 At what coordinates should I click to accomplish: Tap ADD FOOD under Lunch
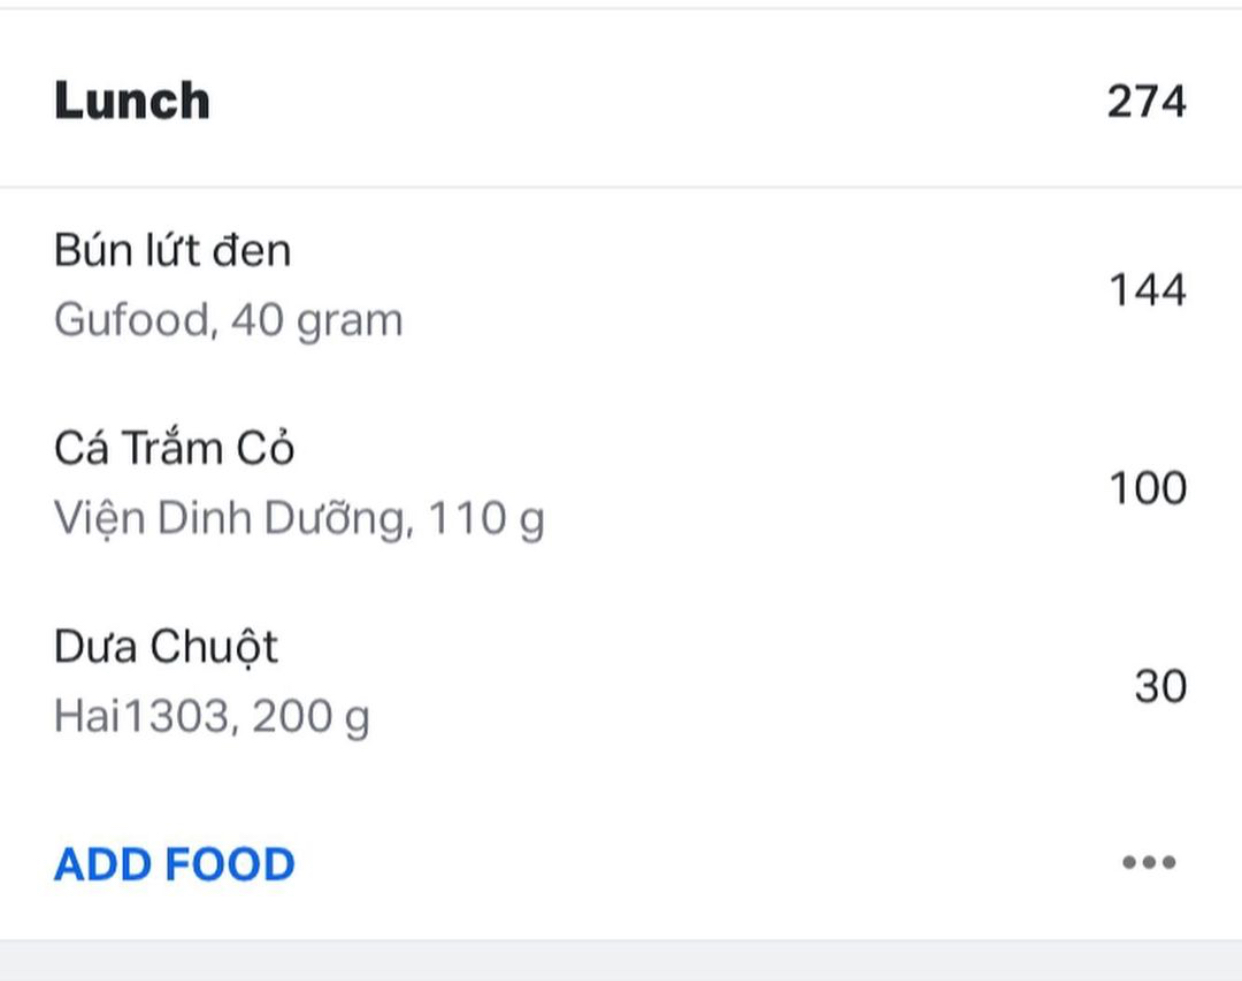(x=175, y=864)
